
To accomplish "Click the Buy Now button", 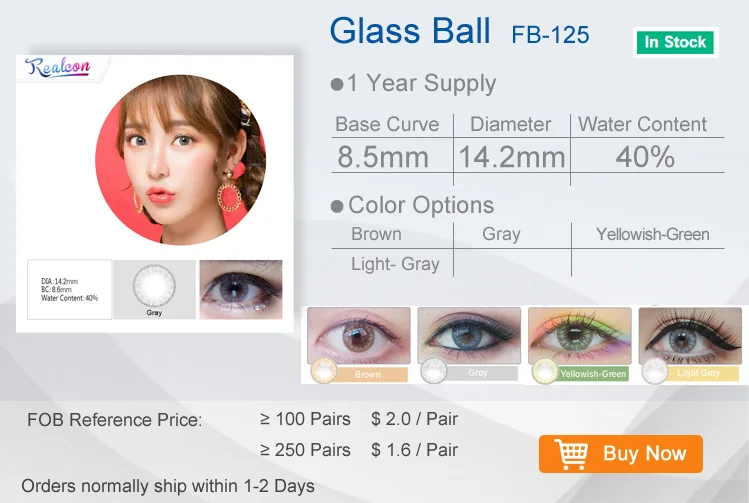I will 621,454.
